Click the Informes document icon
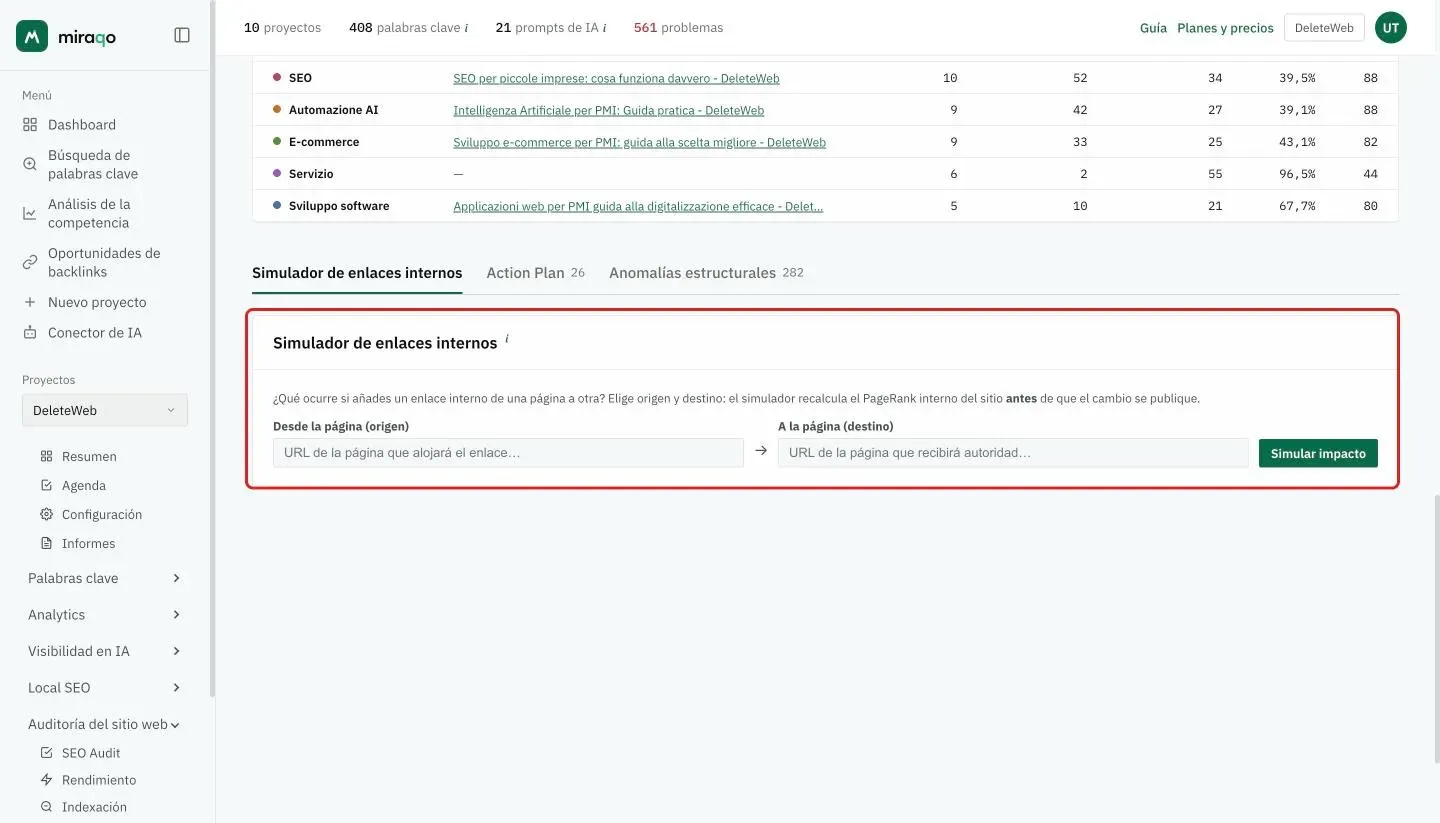 46,544
